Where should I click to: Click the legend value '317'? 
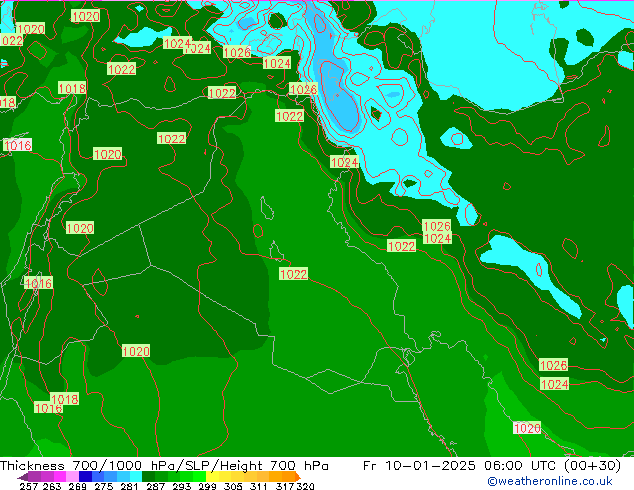tap(285, 486)
